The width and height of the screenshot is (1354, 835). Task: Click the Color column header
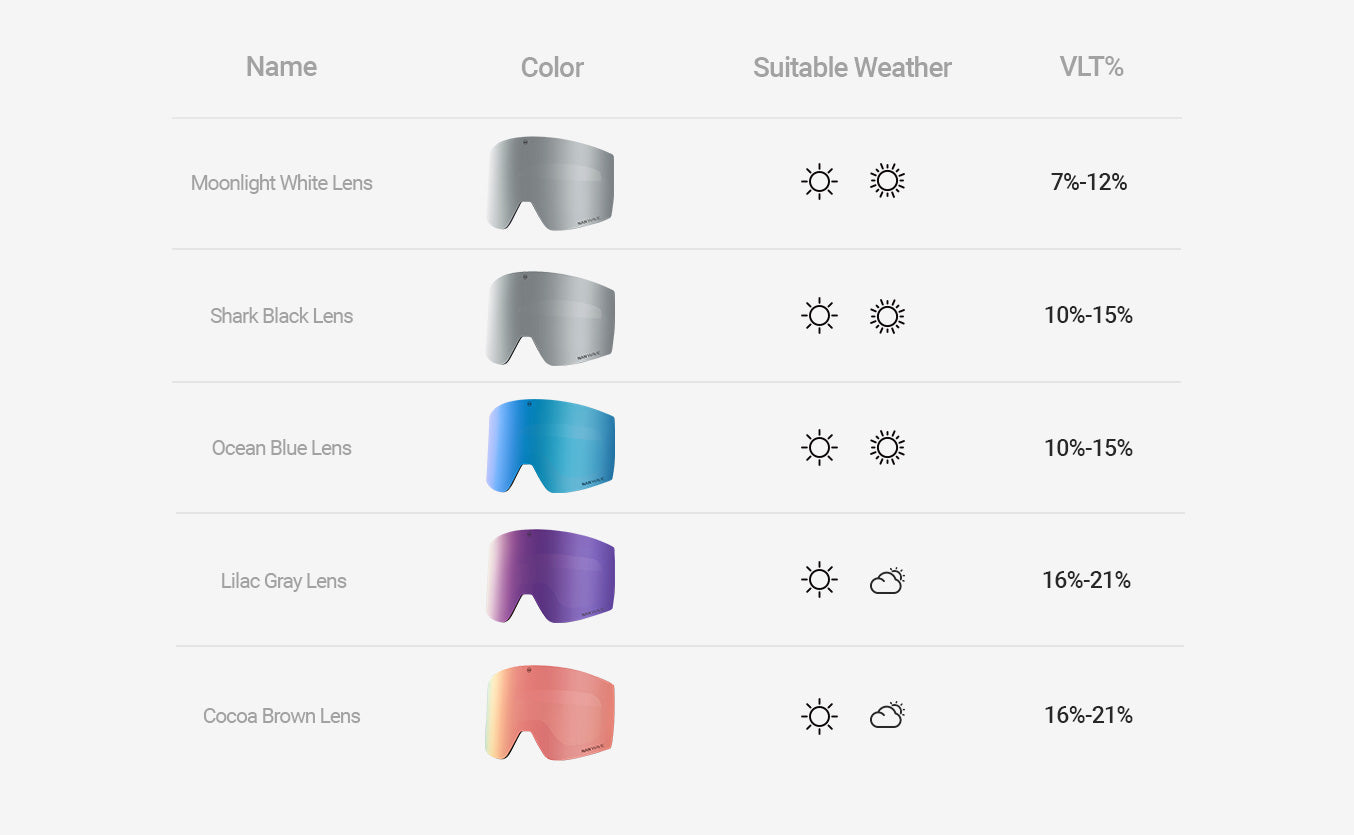[x=552, y=68]
